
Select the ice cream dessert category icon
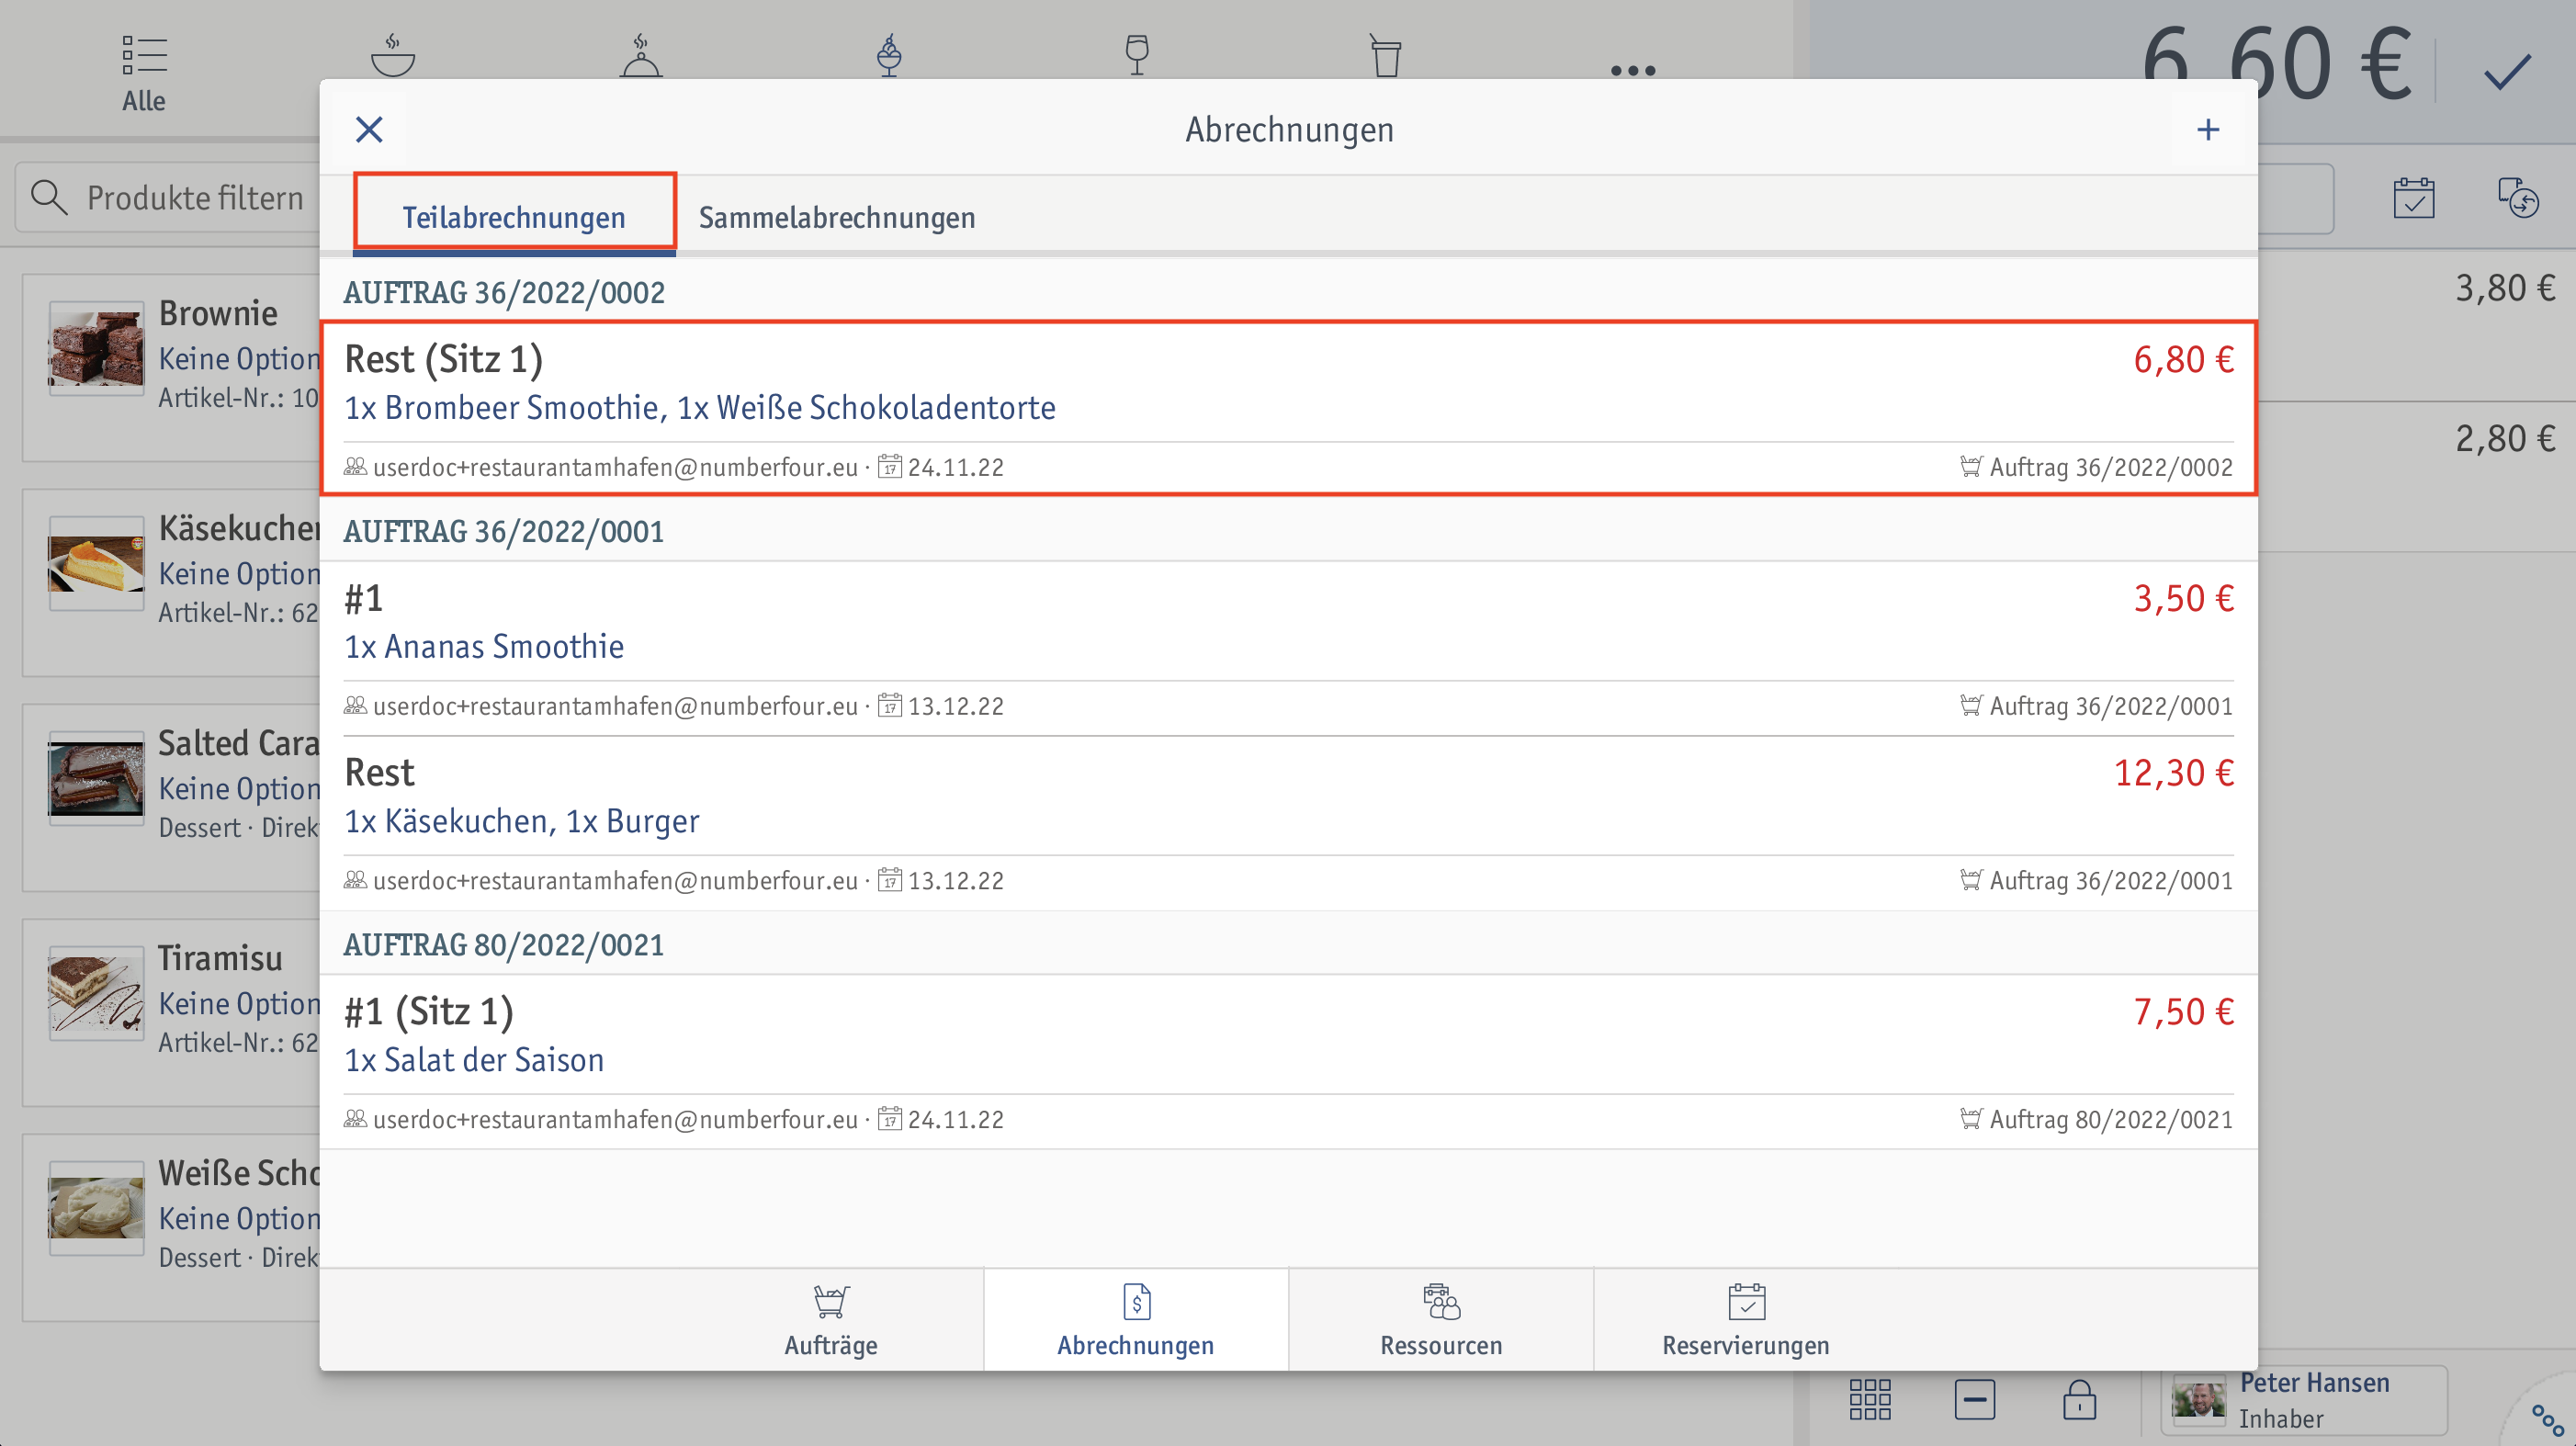889,55
